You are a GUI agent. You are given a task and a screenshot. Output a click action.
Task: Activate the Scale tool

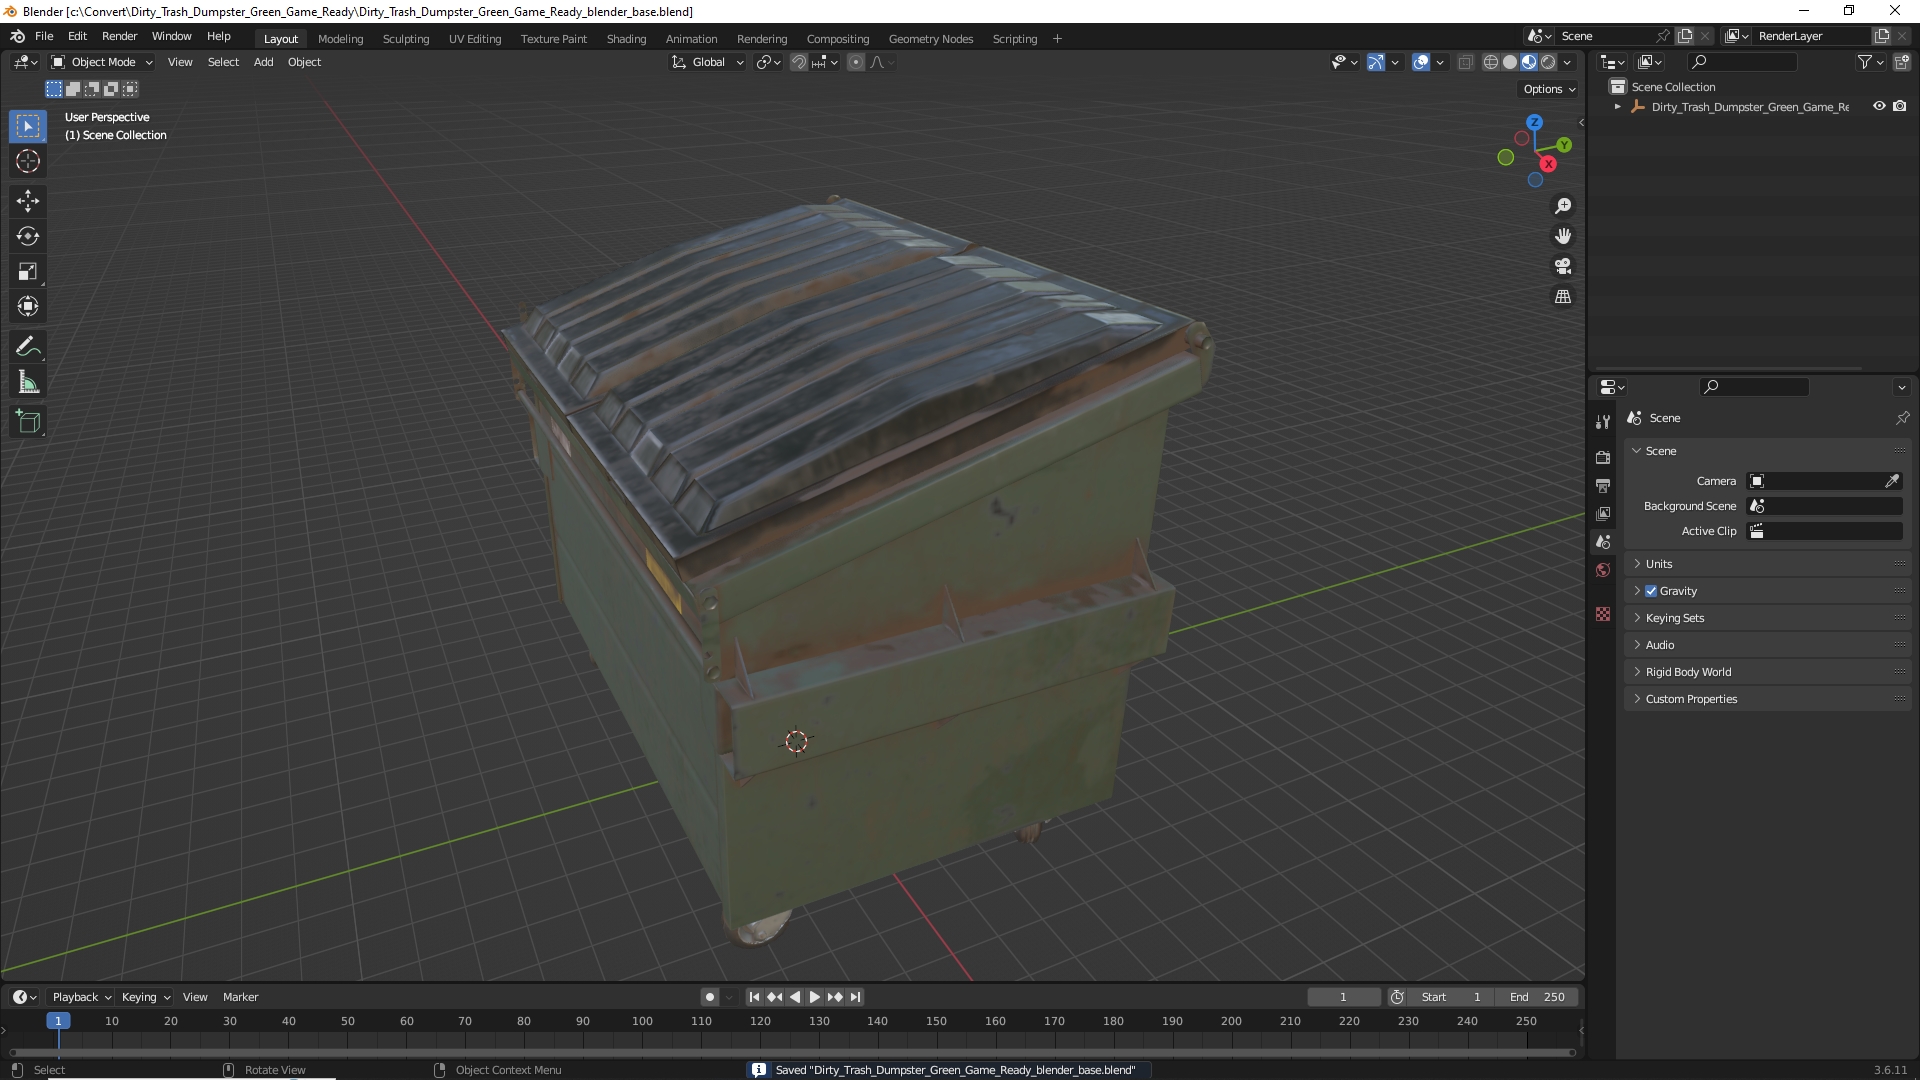click(x=28, y=271)
